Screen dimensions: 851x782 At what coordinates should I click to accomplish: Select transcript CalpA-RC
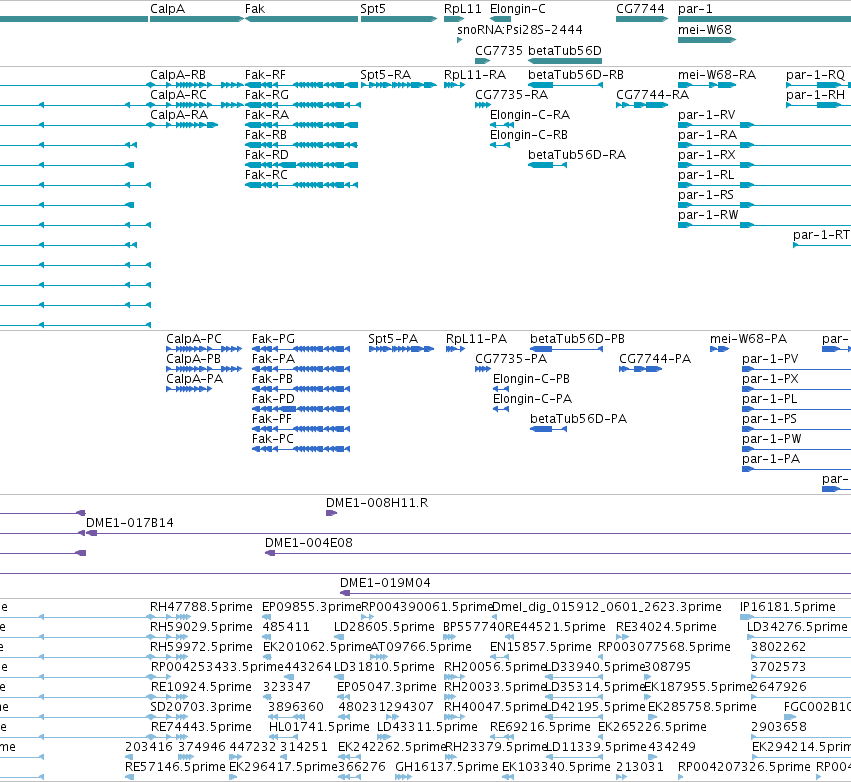196,105
